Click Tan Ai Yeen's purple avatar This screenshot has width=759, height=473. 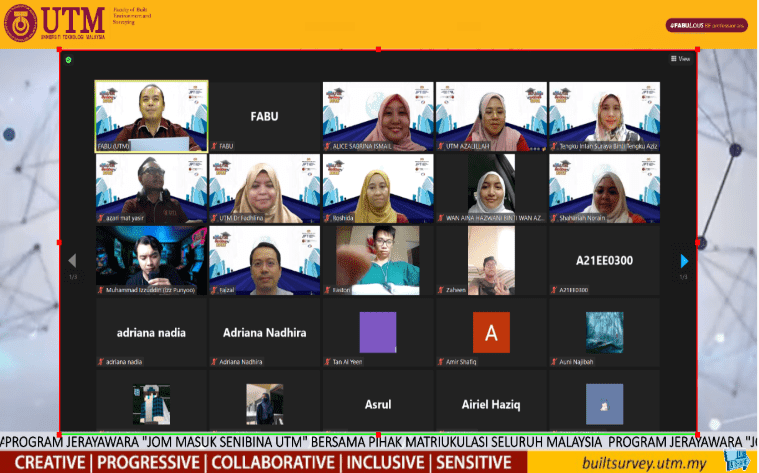coord(378,332)
